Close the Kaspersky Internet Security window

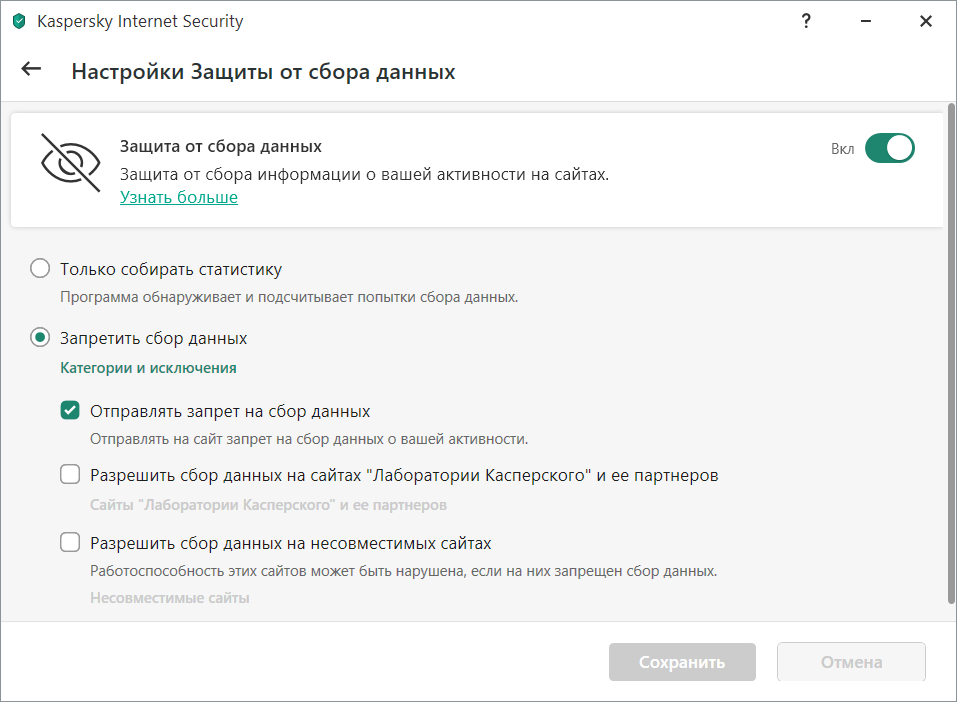pos(925,21)
